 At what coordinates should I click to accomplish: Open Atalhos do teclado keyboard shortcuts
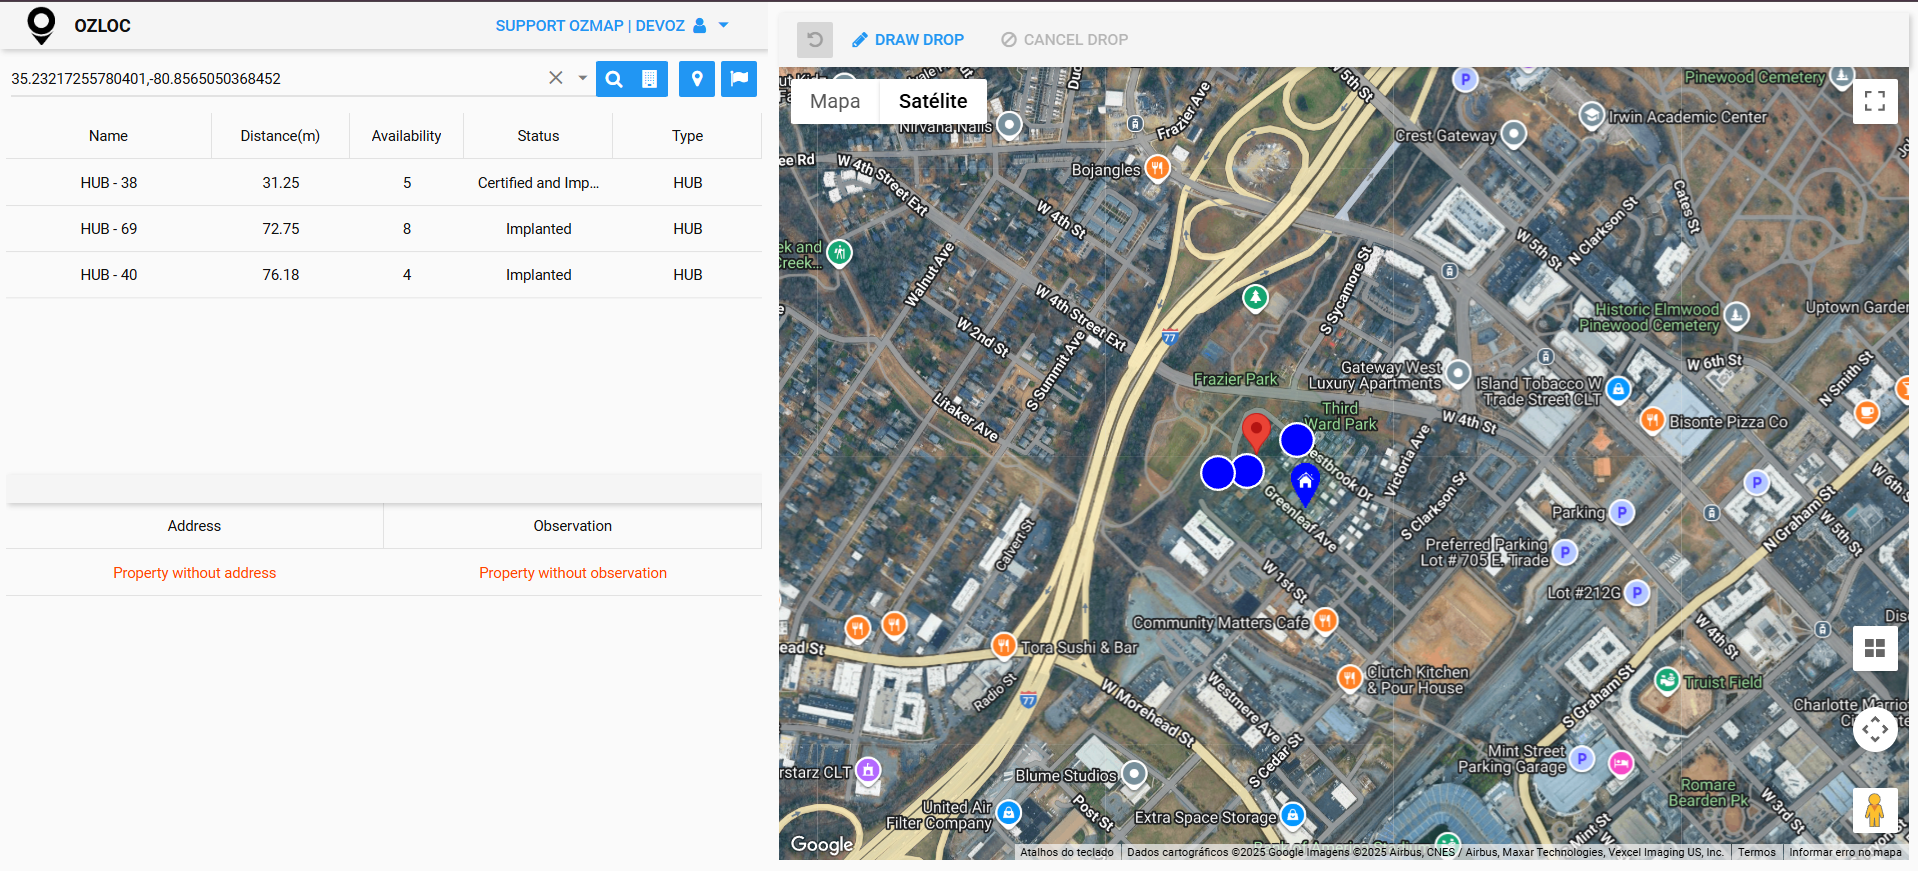pos(1067,852)
